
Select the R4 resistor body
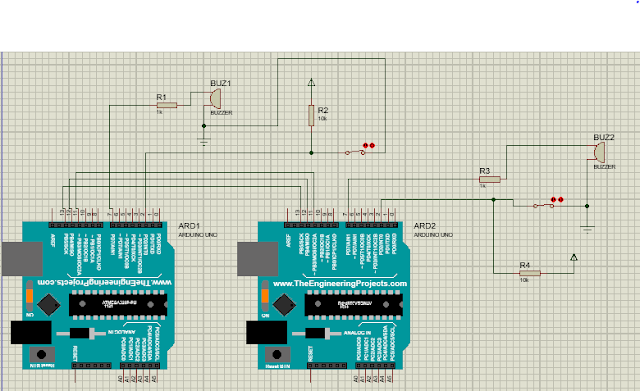pyautogui.click(x=530, y=273)
